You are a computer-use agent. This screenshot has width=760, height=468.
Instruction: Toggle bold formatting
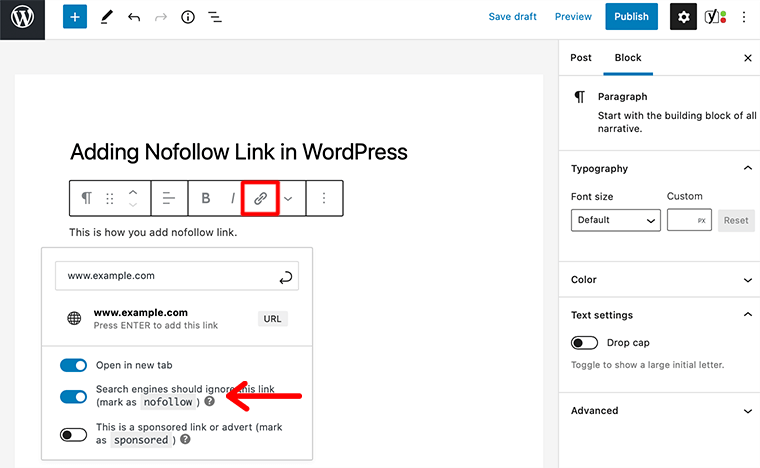pos(206,198)
